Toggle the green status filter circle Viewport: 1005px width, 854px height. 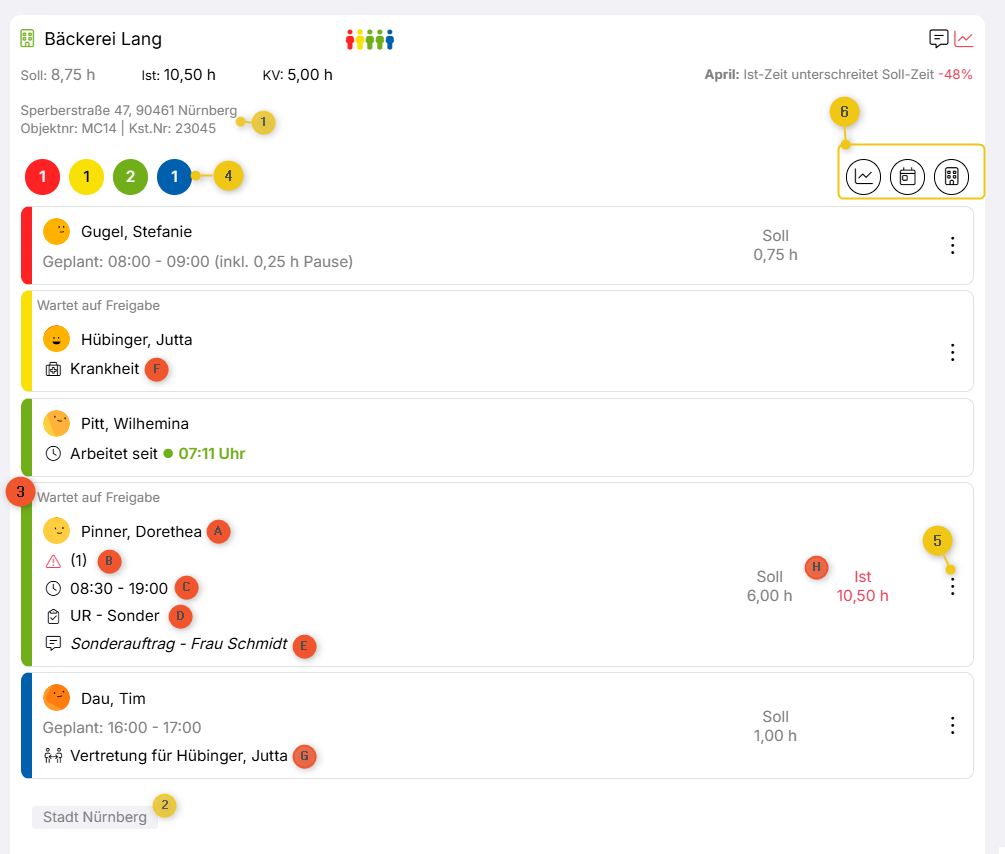pyautogui.click(x=131, y=177)
